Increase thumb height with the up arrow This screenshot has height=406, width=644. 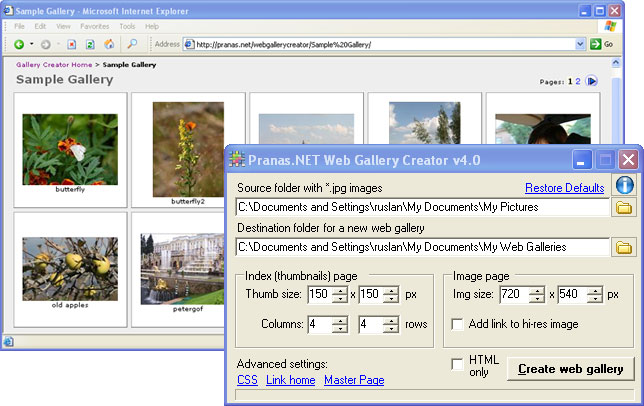tap(391, 291)
